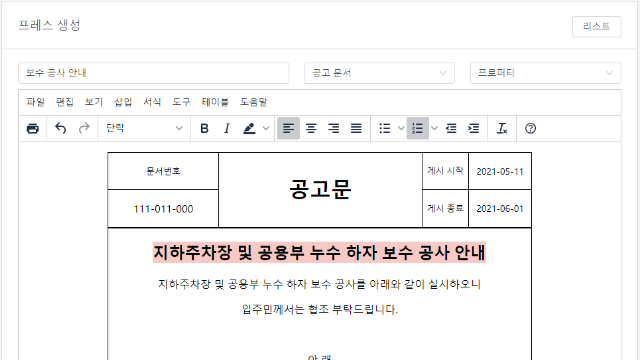Decrease indent of the paragraph
This screenshot has height=360, width=640.
point(451,129)
